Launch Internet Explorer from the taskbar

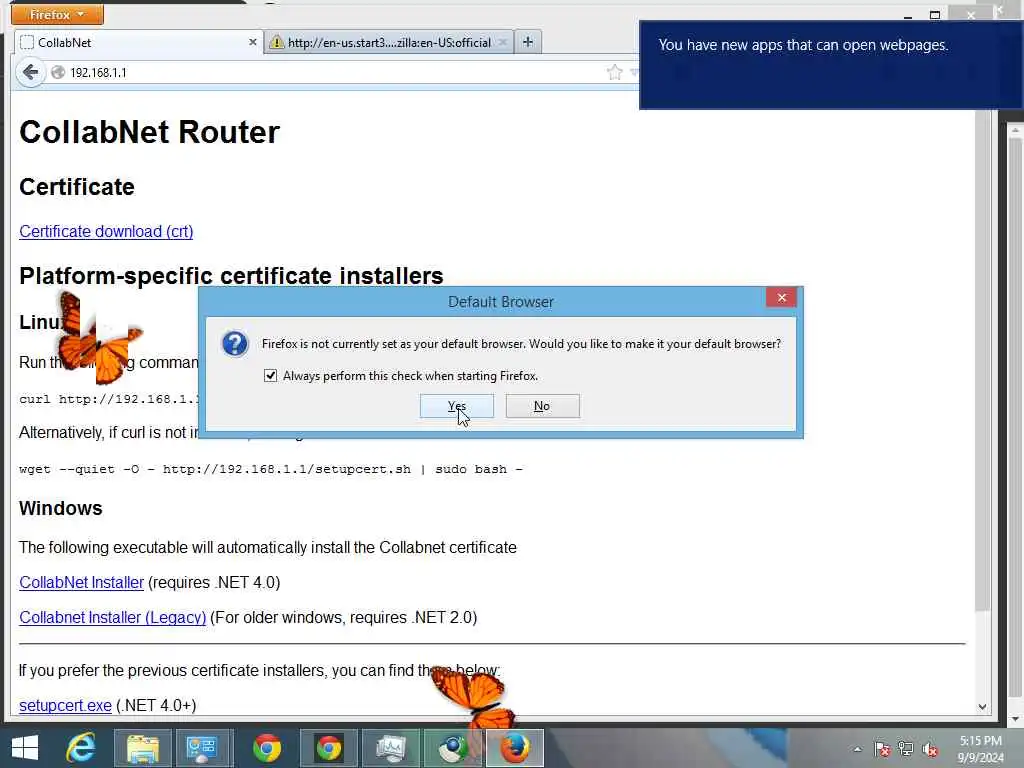tap(80, 748)
